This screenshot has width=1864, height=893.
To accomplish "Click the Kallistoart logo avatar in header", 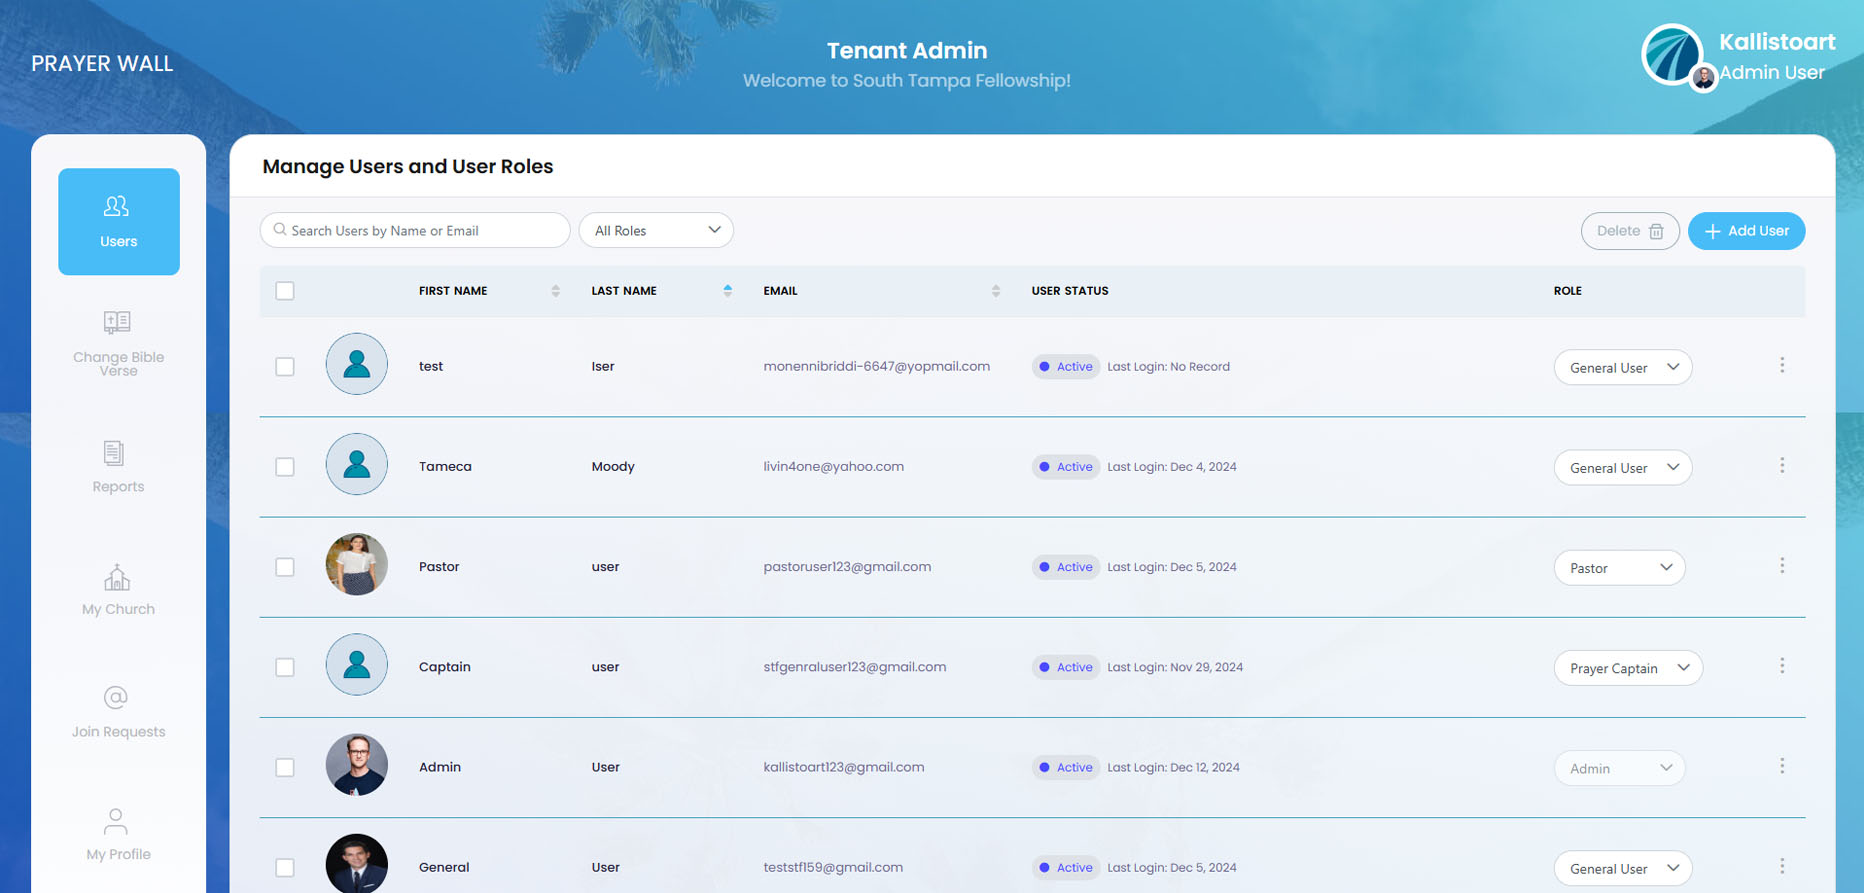I will coord(1670,53).
